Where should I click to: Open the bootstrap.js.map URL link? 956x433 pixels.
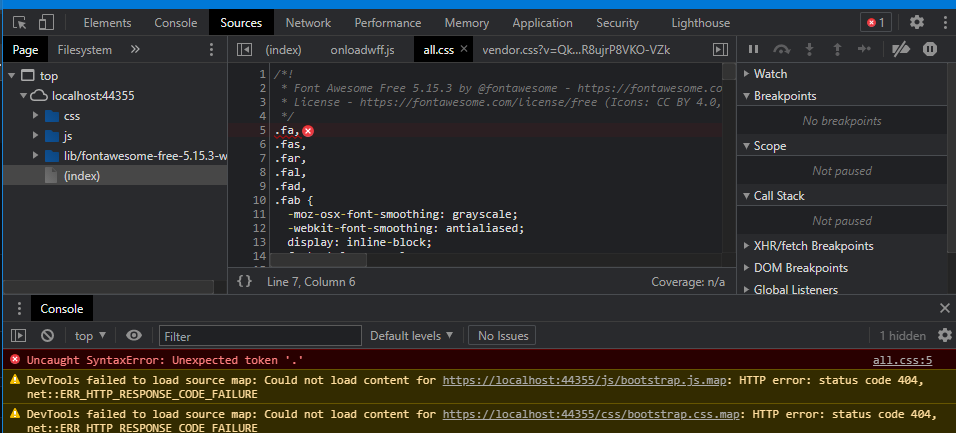584,380
